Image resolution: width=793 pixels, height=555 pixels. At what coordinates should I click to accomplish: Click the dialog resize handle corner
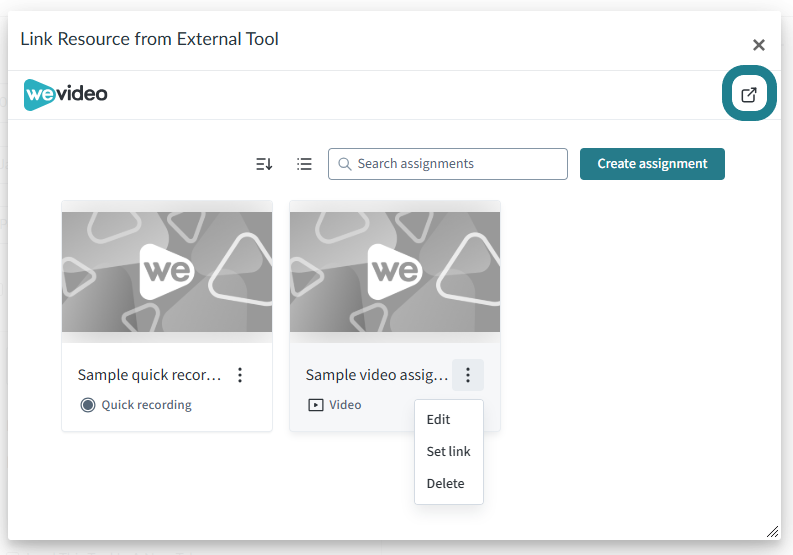pos(772,532)
